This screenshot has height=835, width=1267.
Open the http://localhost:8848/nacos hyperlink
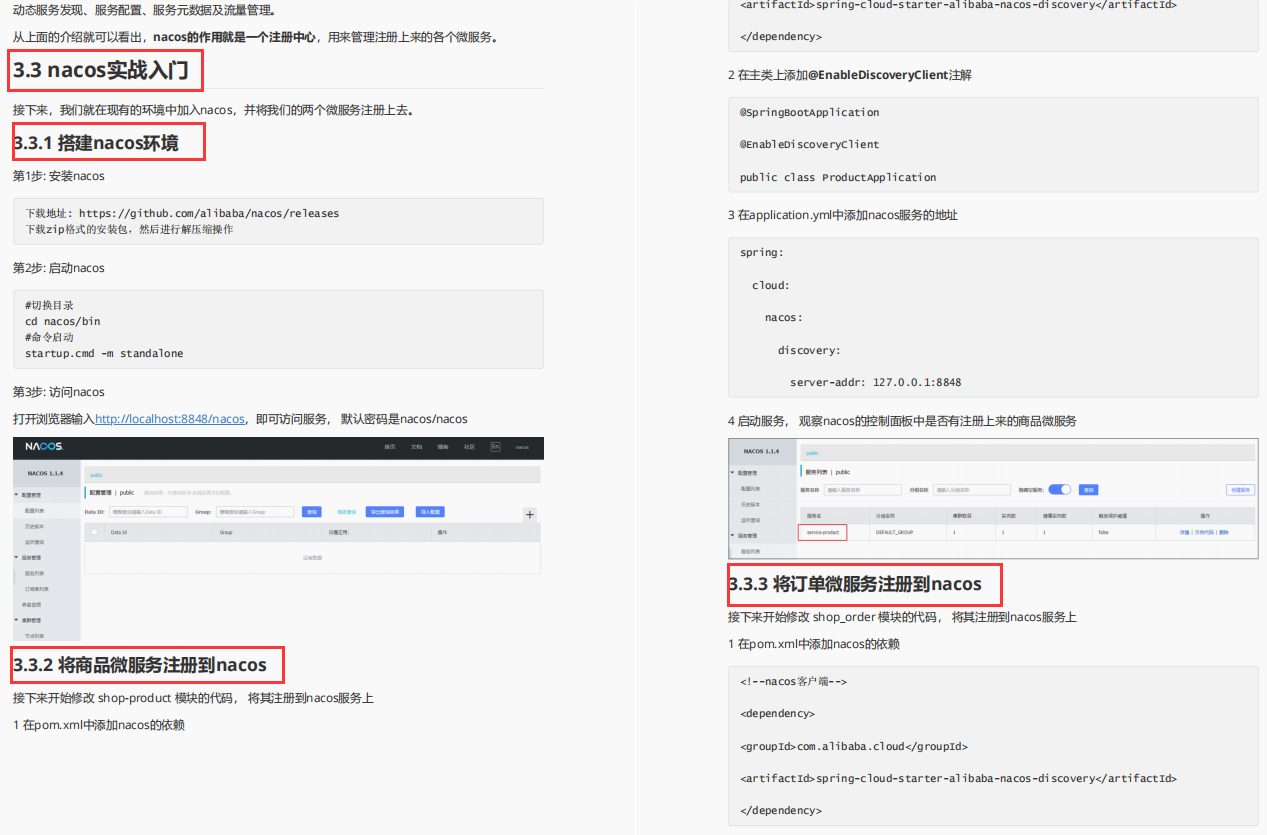click(x=170, y=419)
